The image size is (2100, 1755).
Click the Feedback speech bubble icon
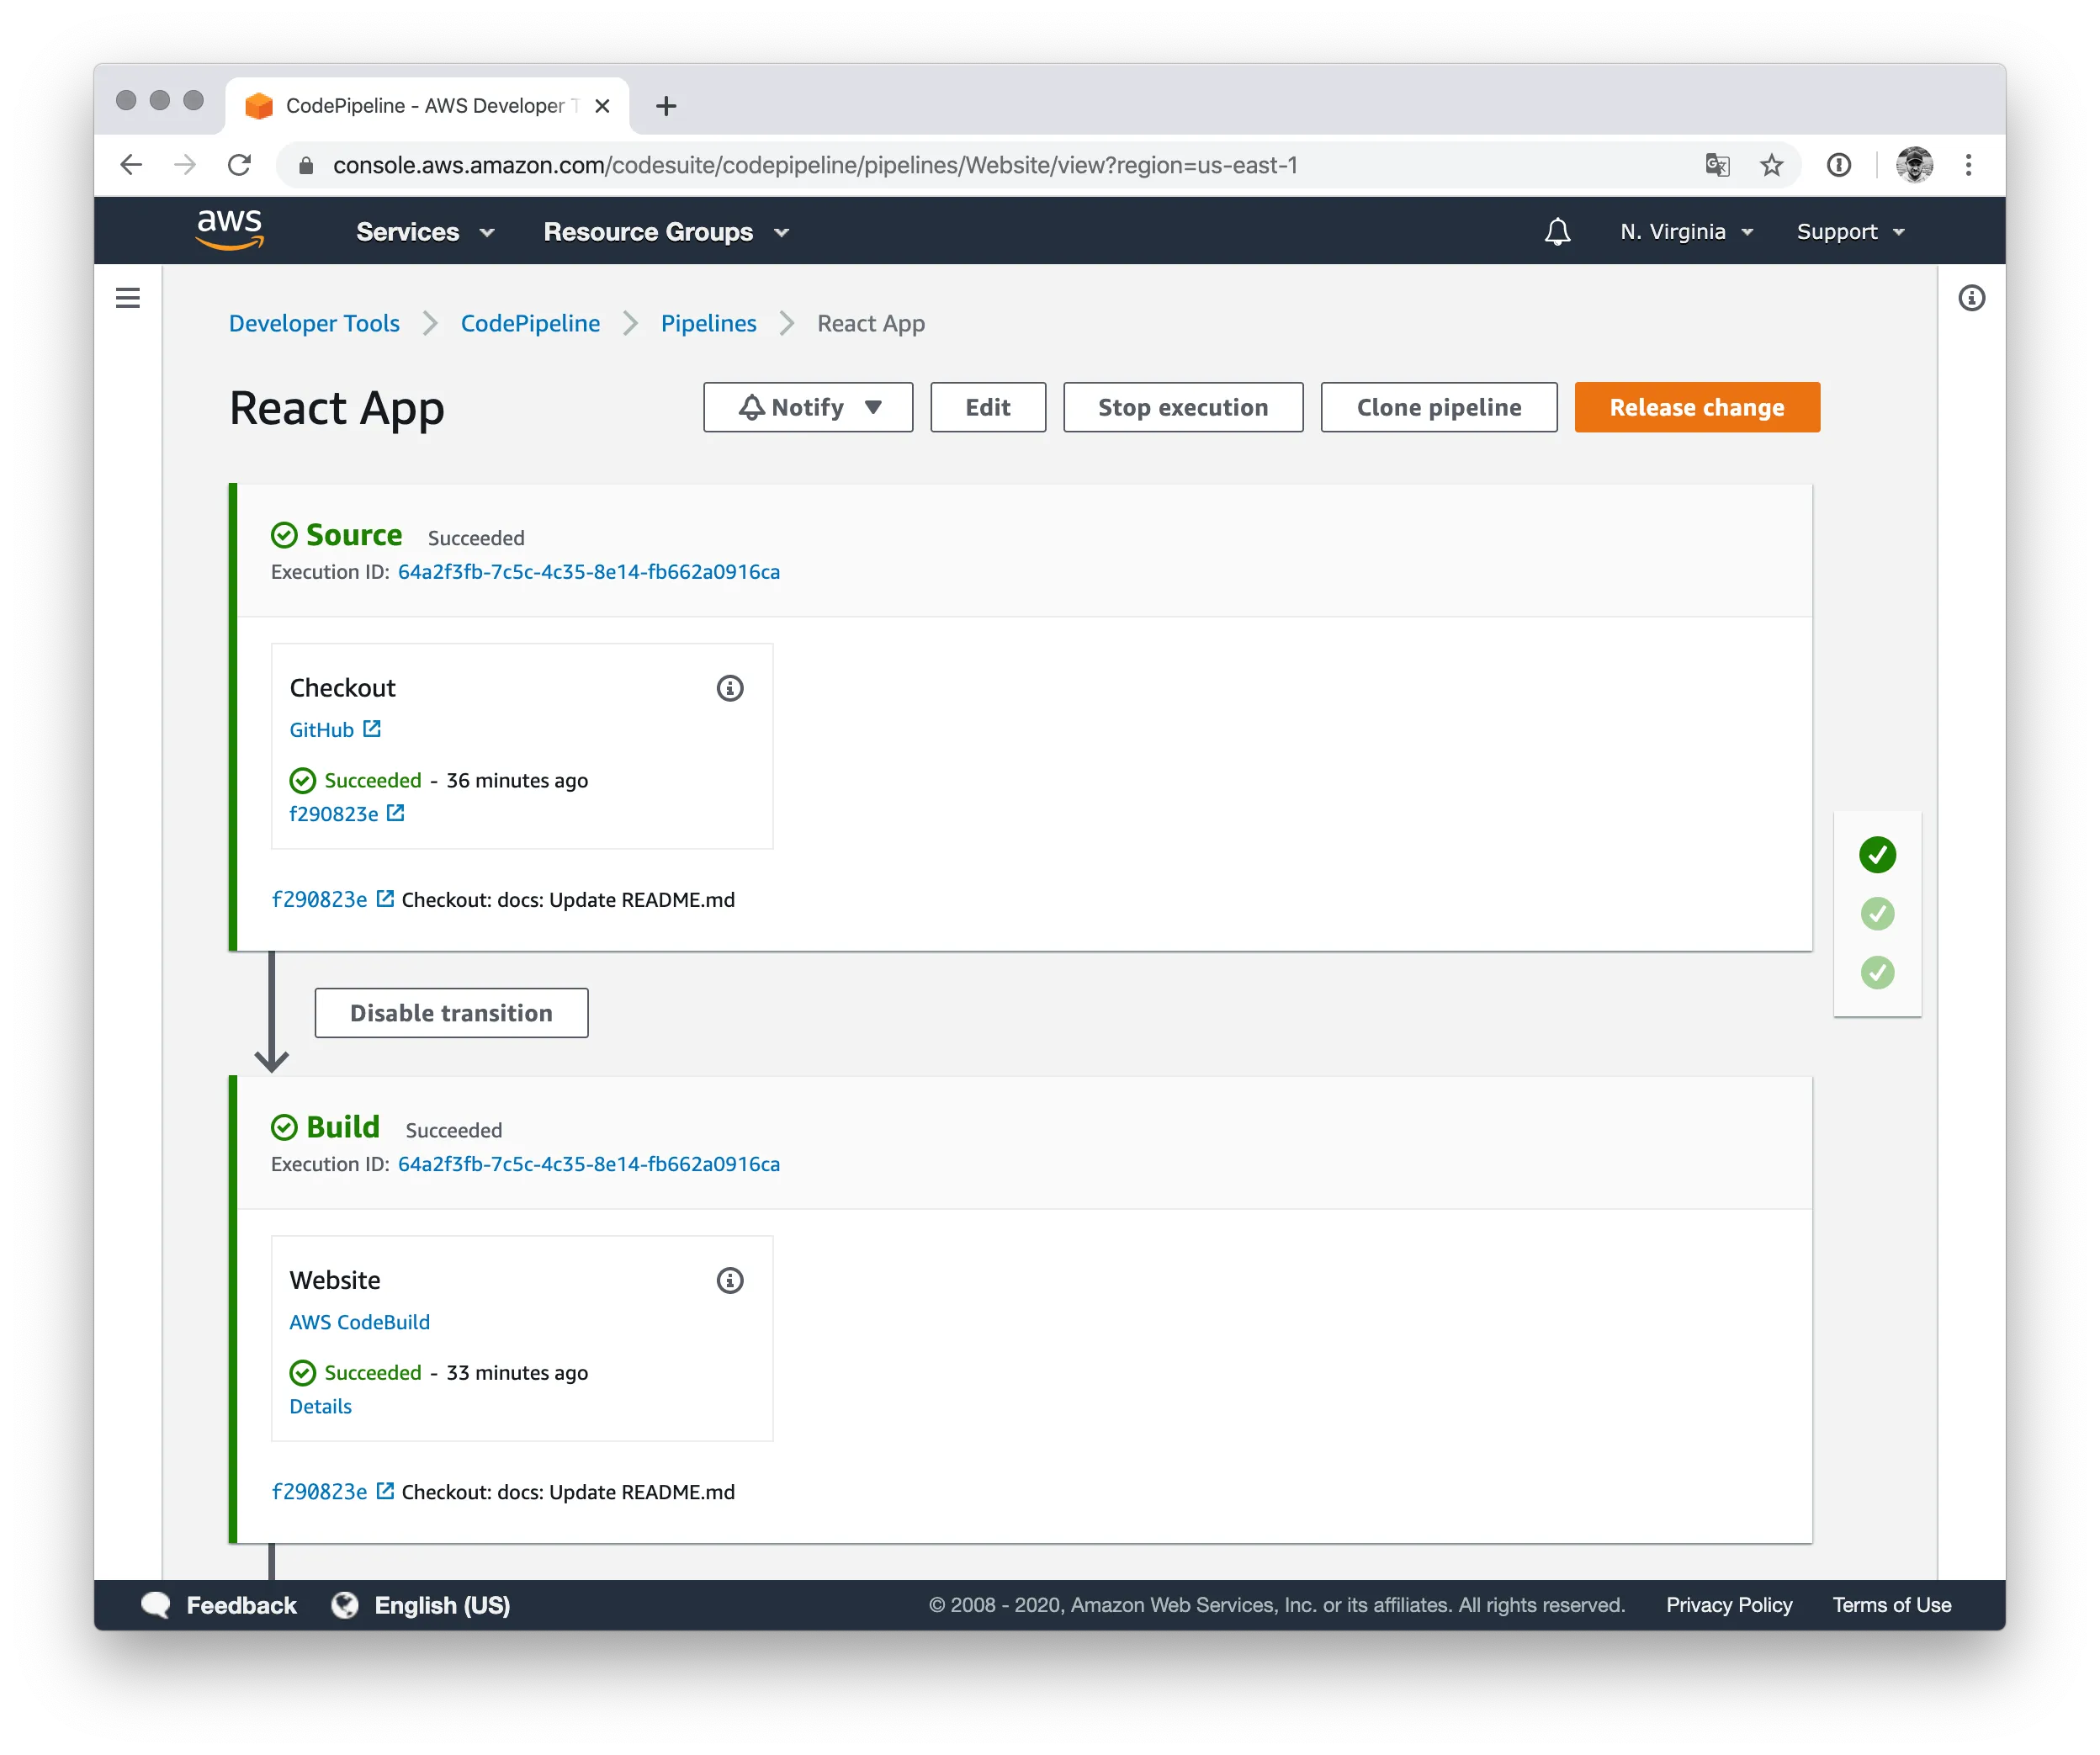[156, 1605]
